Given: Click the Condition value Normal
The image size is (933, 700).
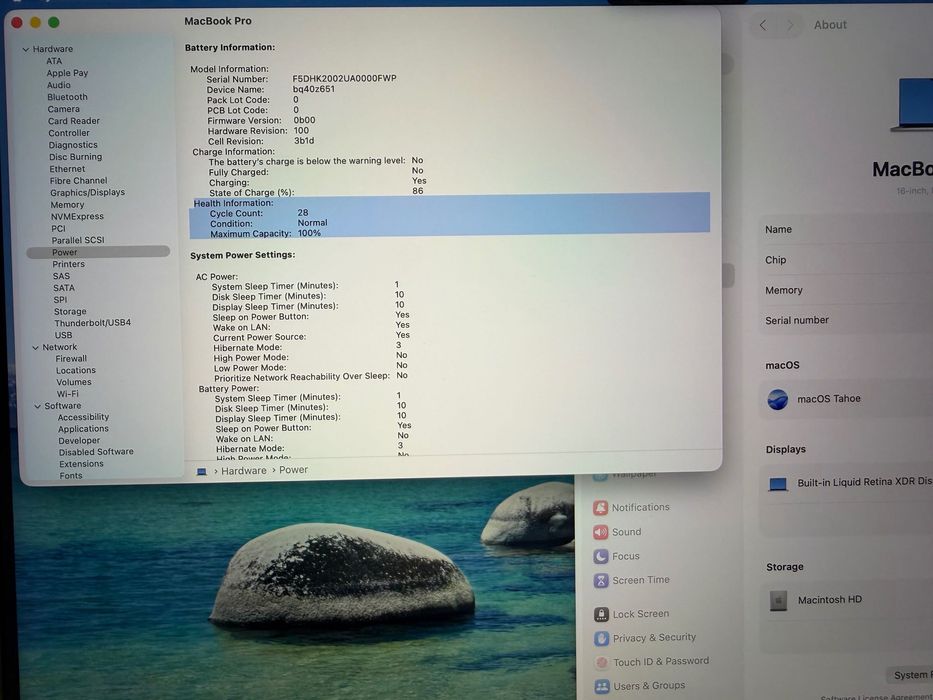Looking at the screenshot, I should pos(312,223).
